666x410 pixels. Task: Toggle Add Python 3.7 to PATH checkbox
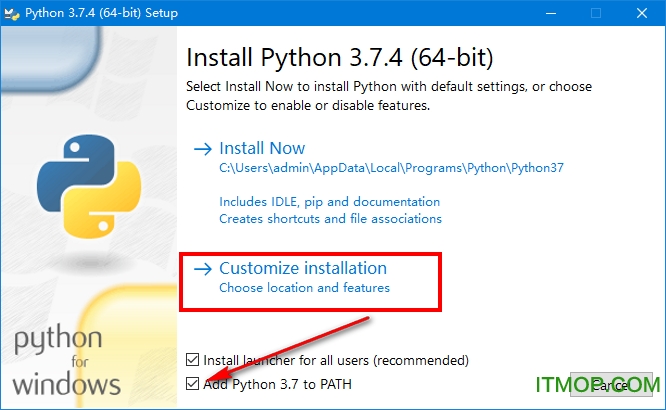[192, 384]
